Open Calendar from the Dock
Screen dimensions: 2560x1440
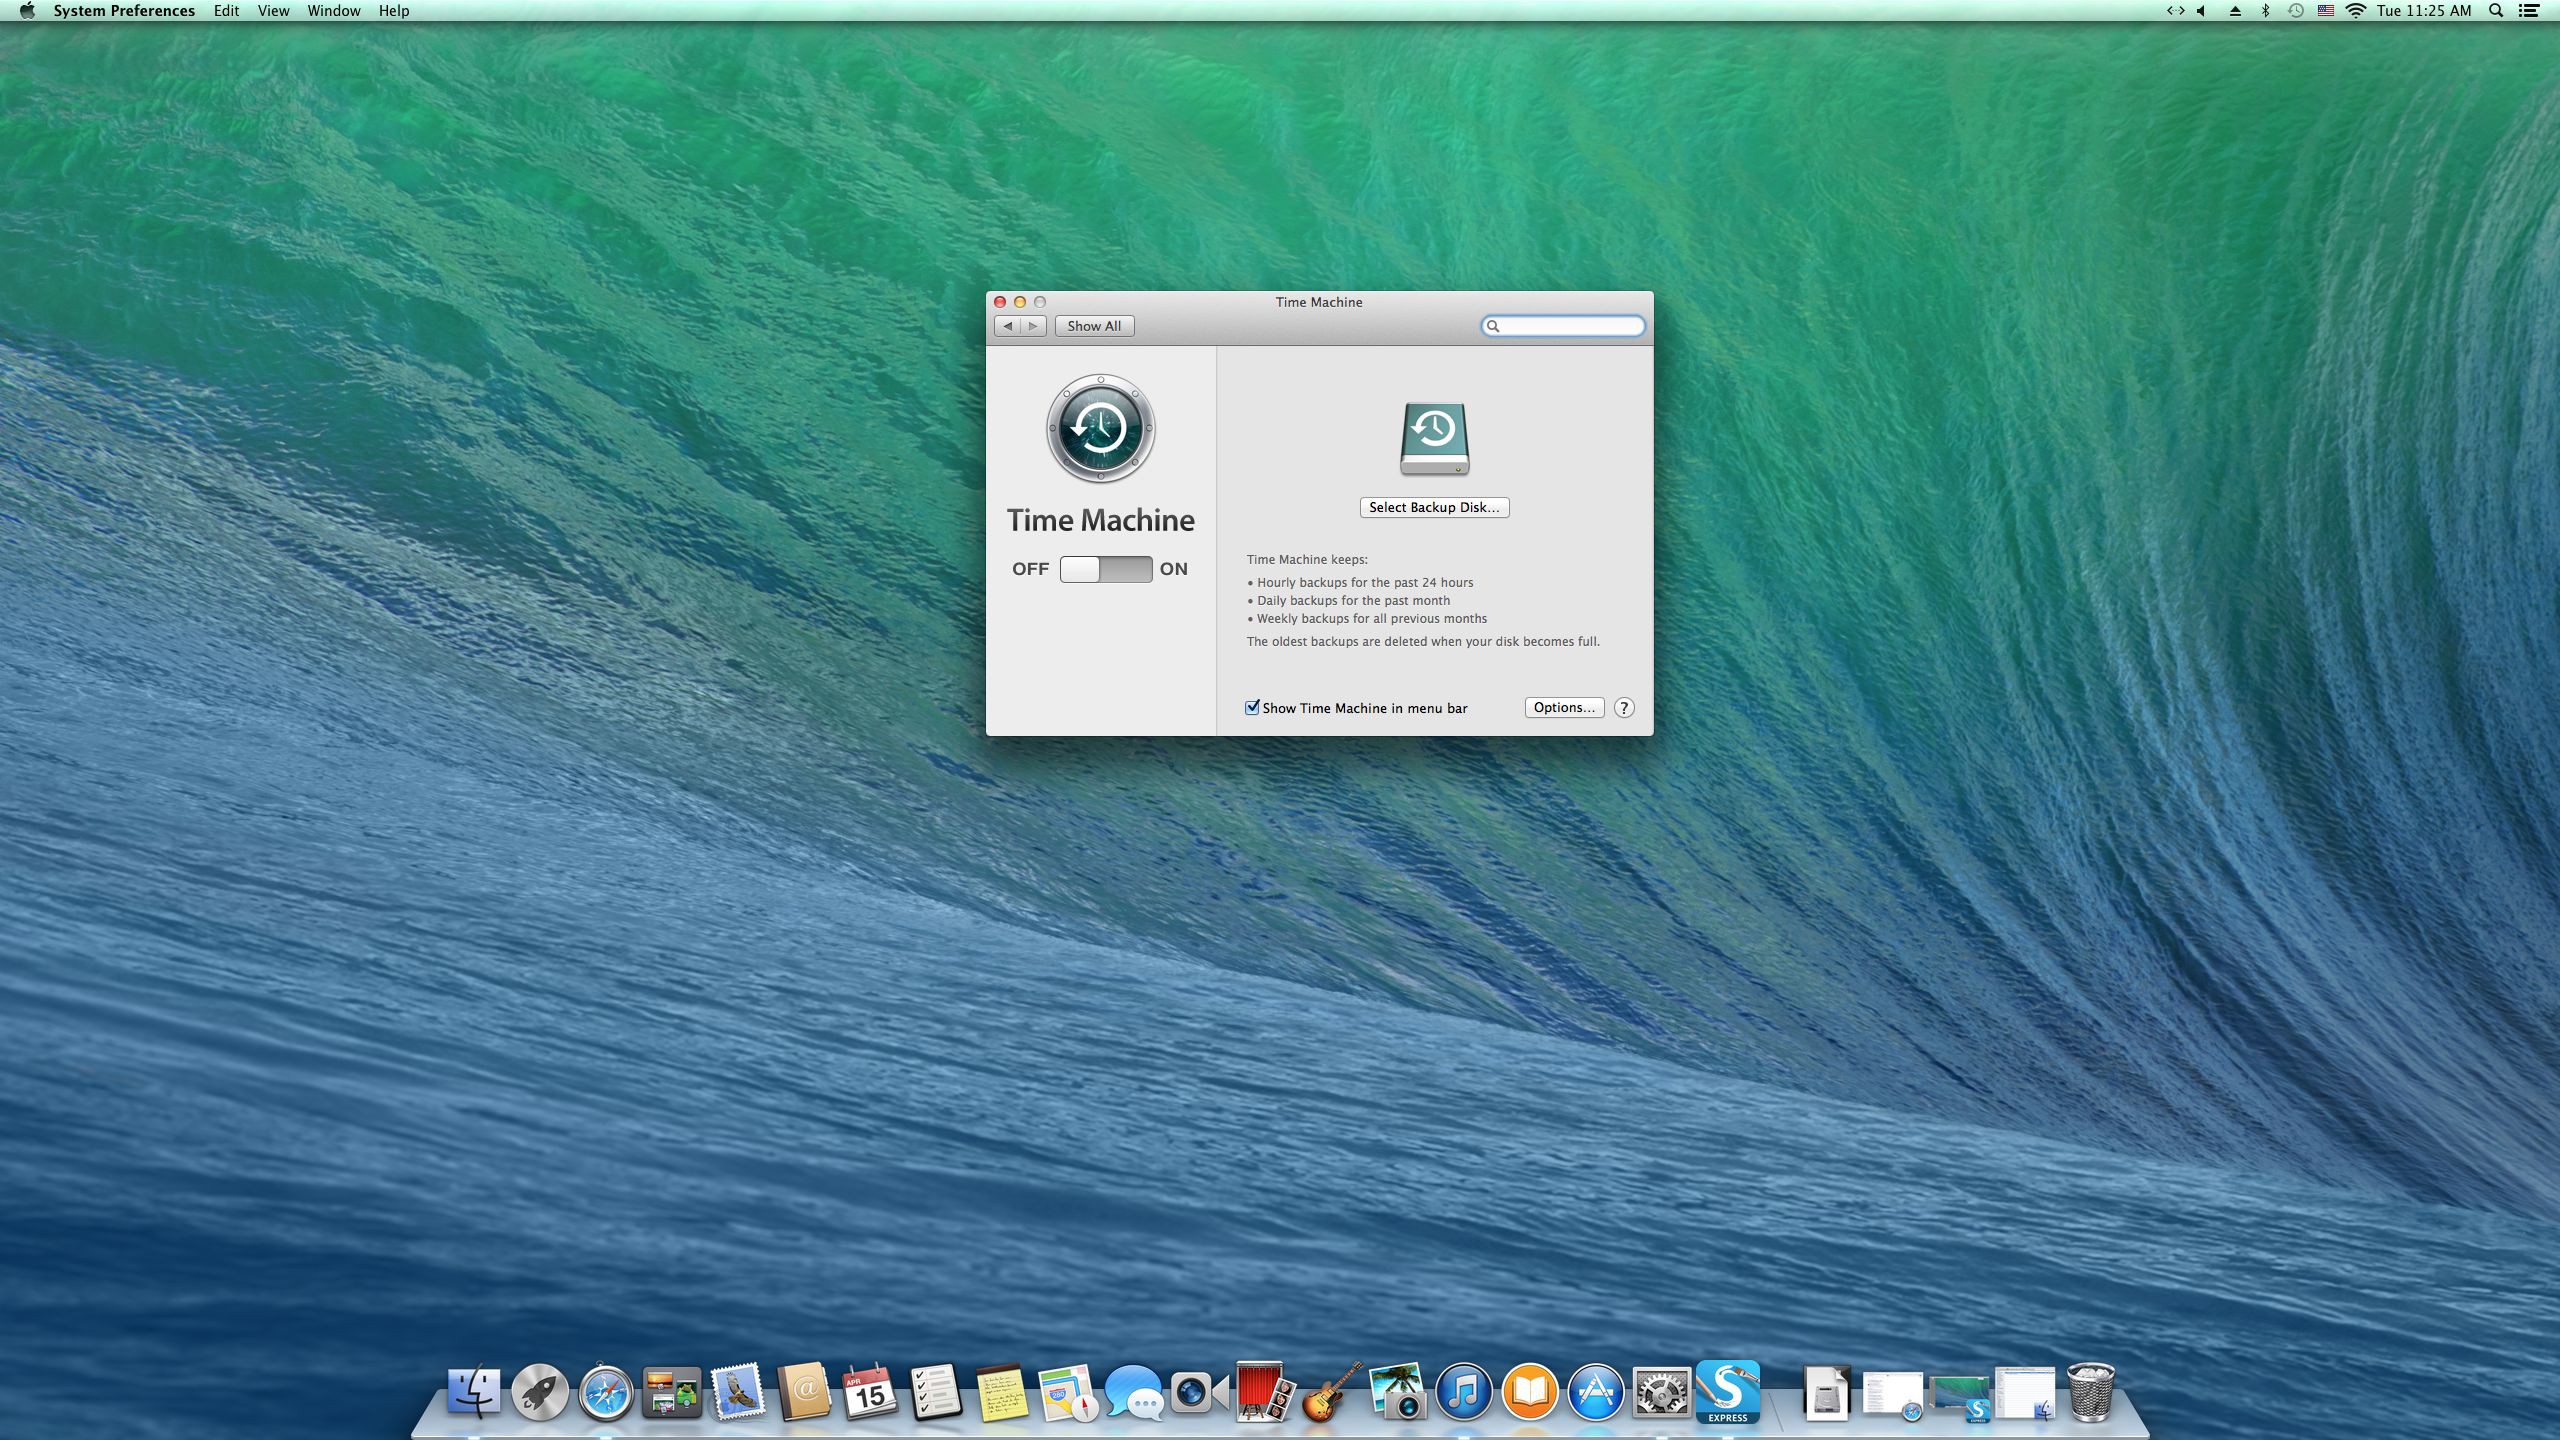point(869,1391)
